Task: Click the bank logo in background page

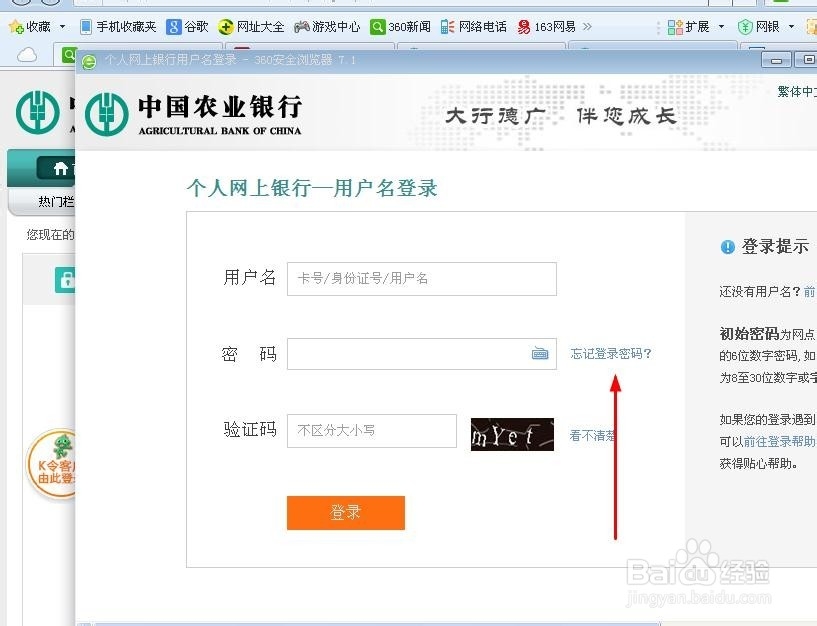Action: 38,112
